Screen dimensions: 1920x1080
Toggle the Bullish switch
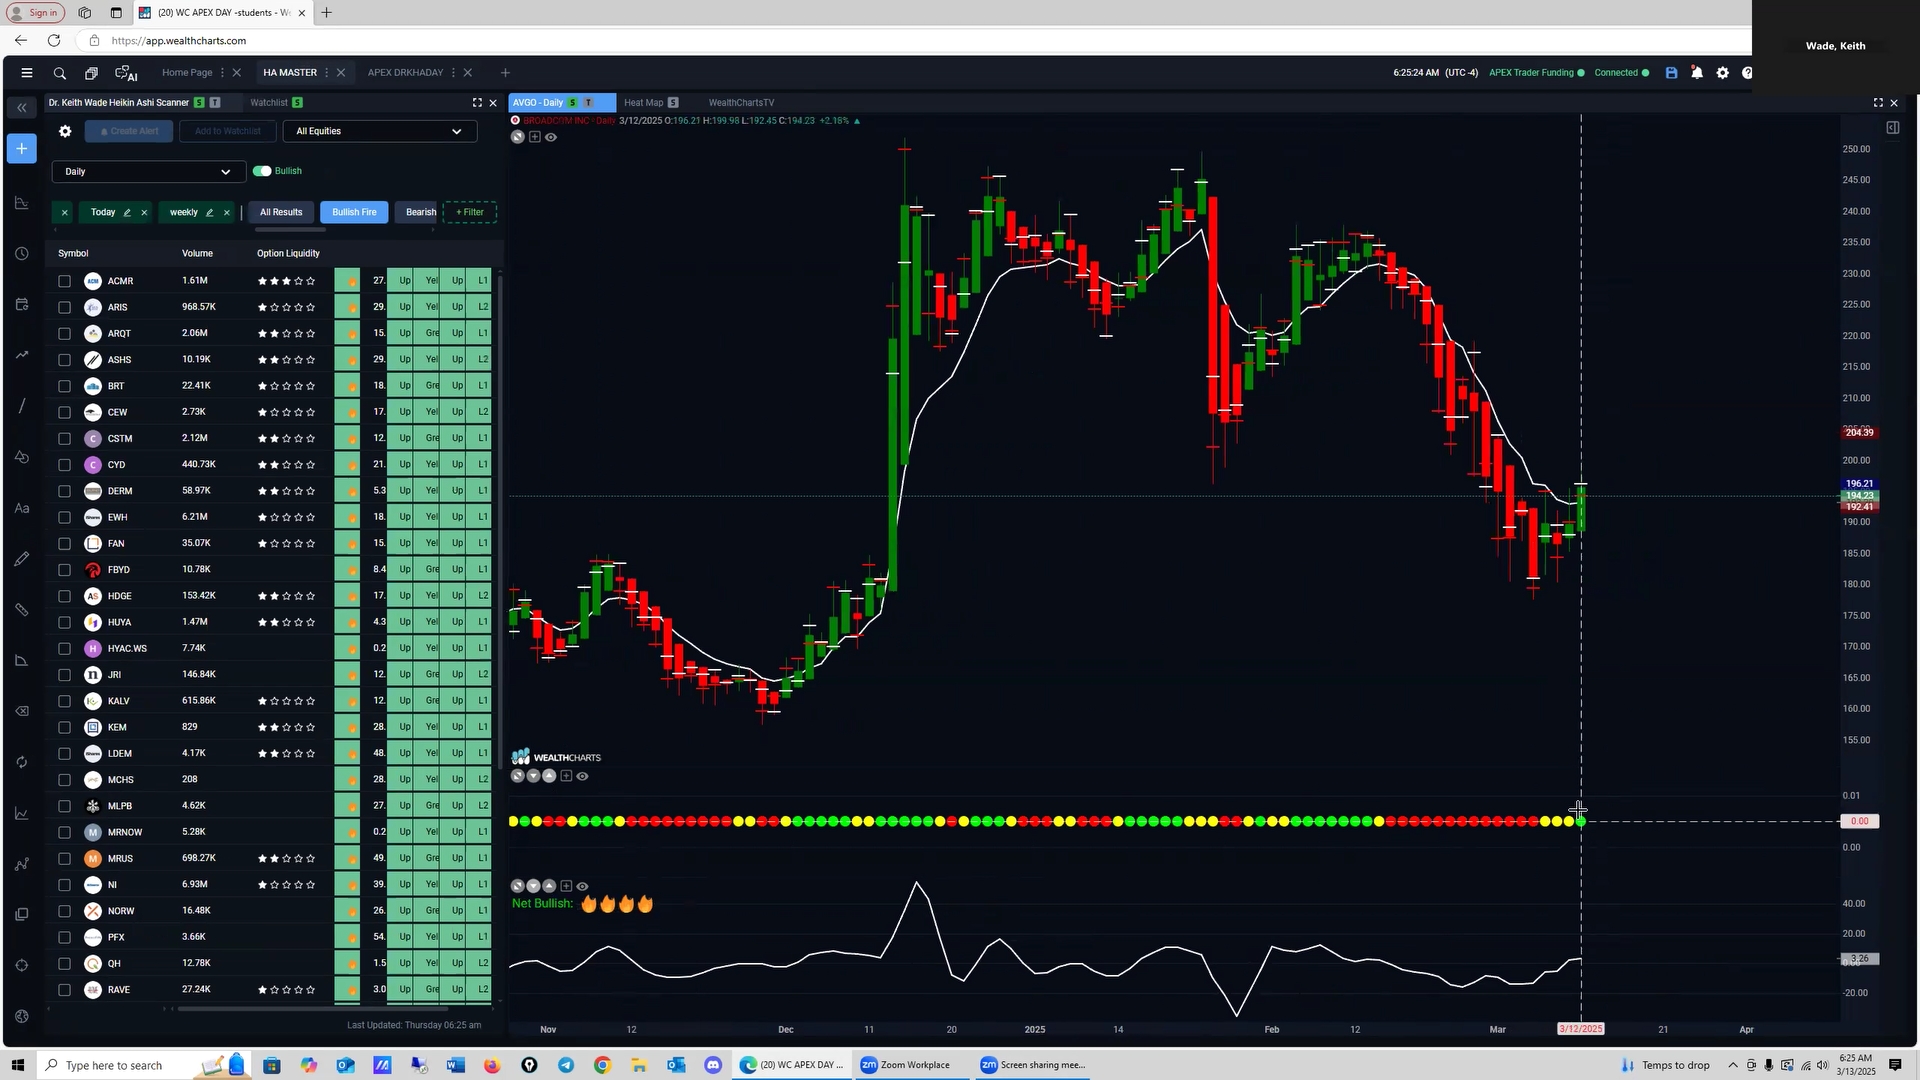pos(262,171)
